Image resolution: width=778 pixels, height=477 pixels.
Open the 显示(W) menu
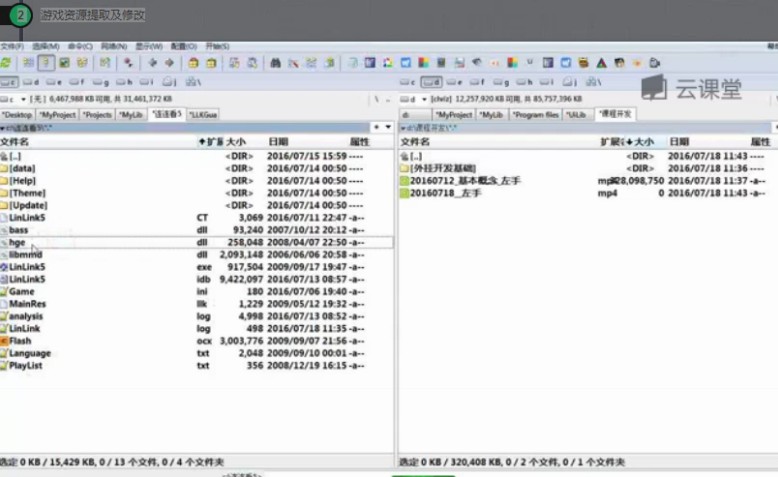[x=149, y=46]
